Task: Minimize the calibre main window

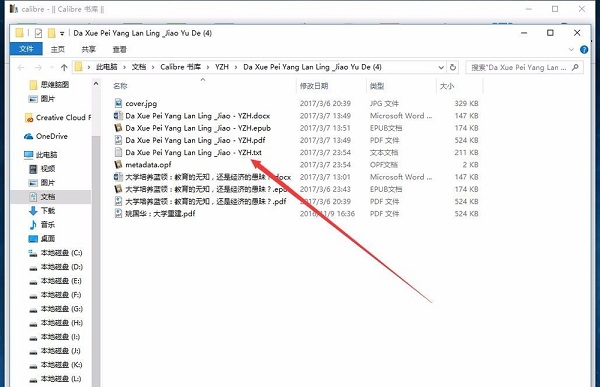Action: (529, 9)
